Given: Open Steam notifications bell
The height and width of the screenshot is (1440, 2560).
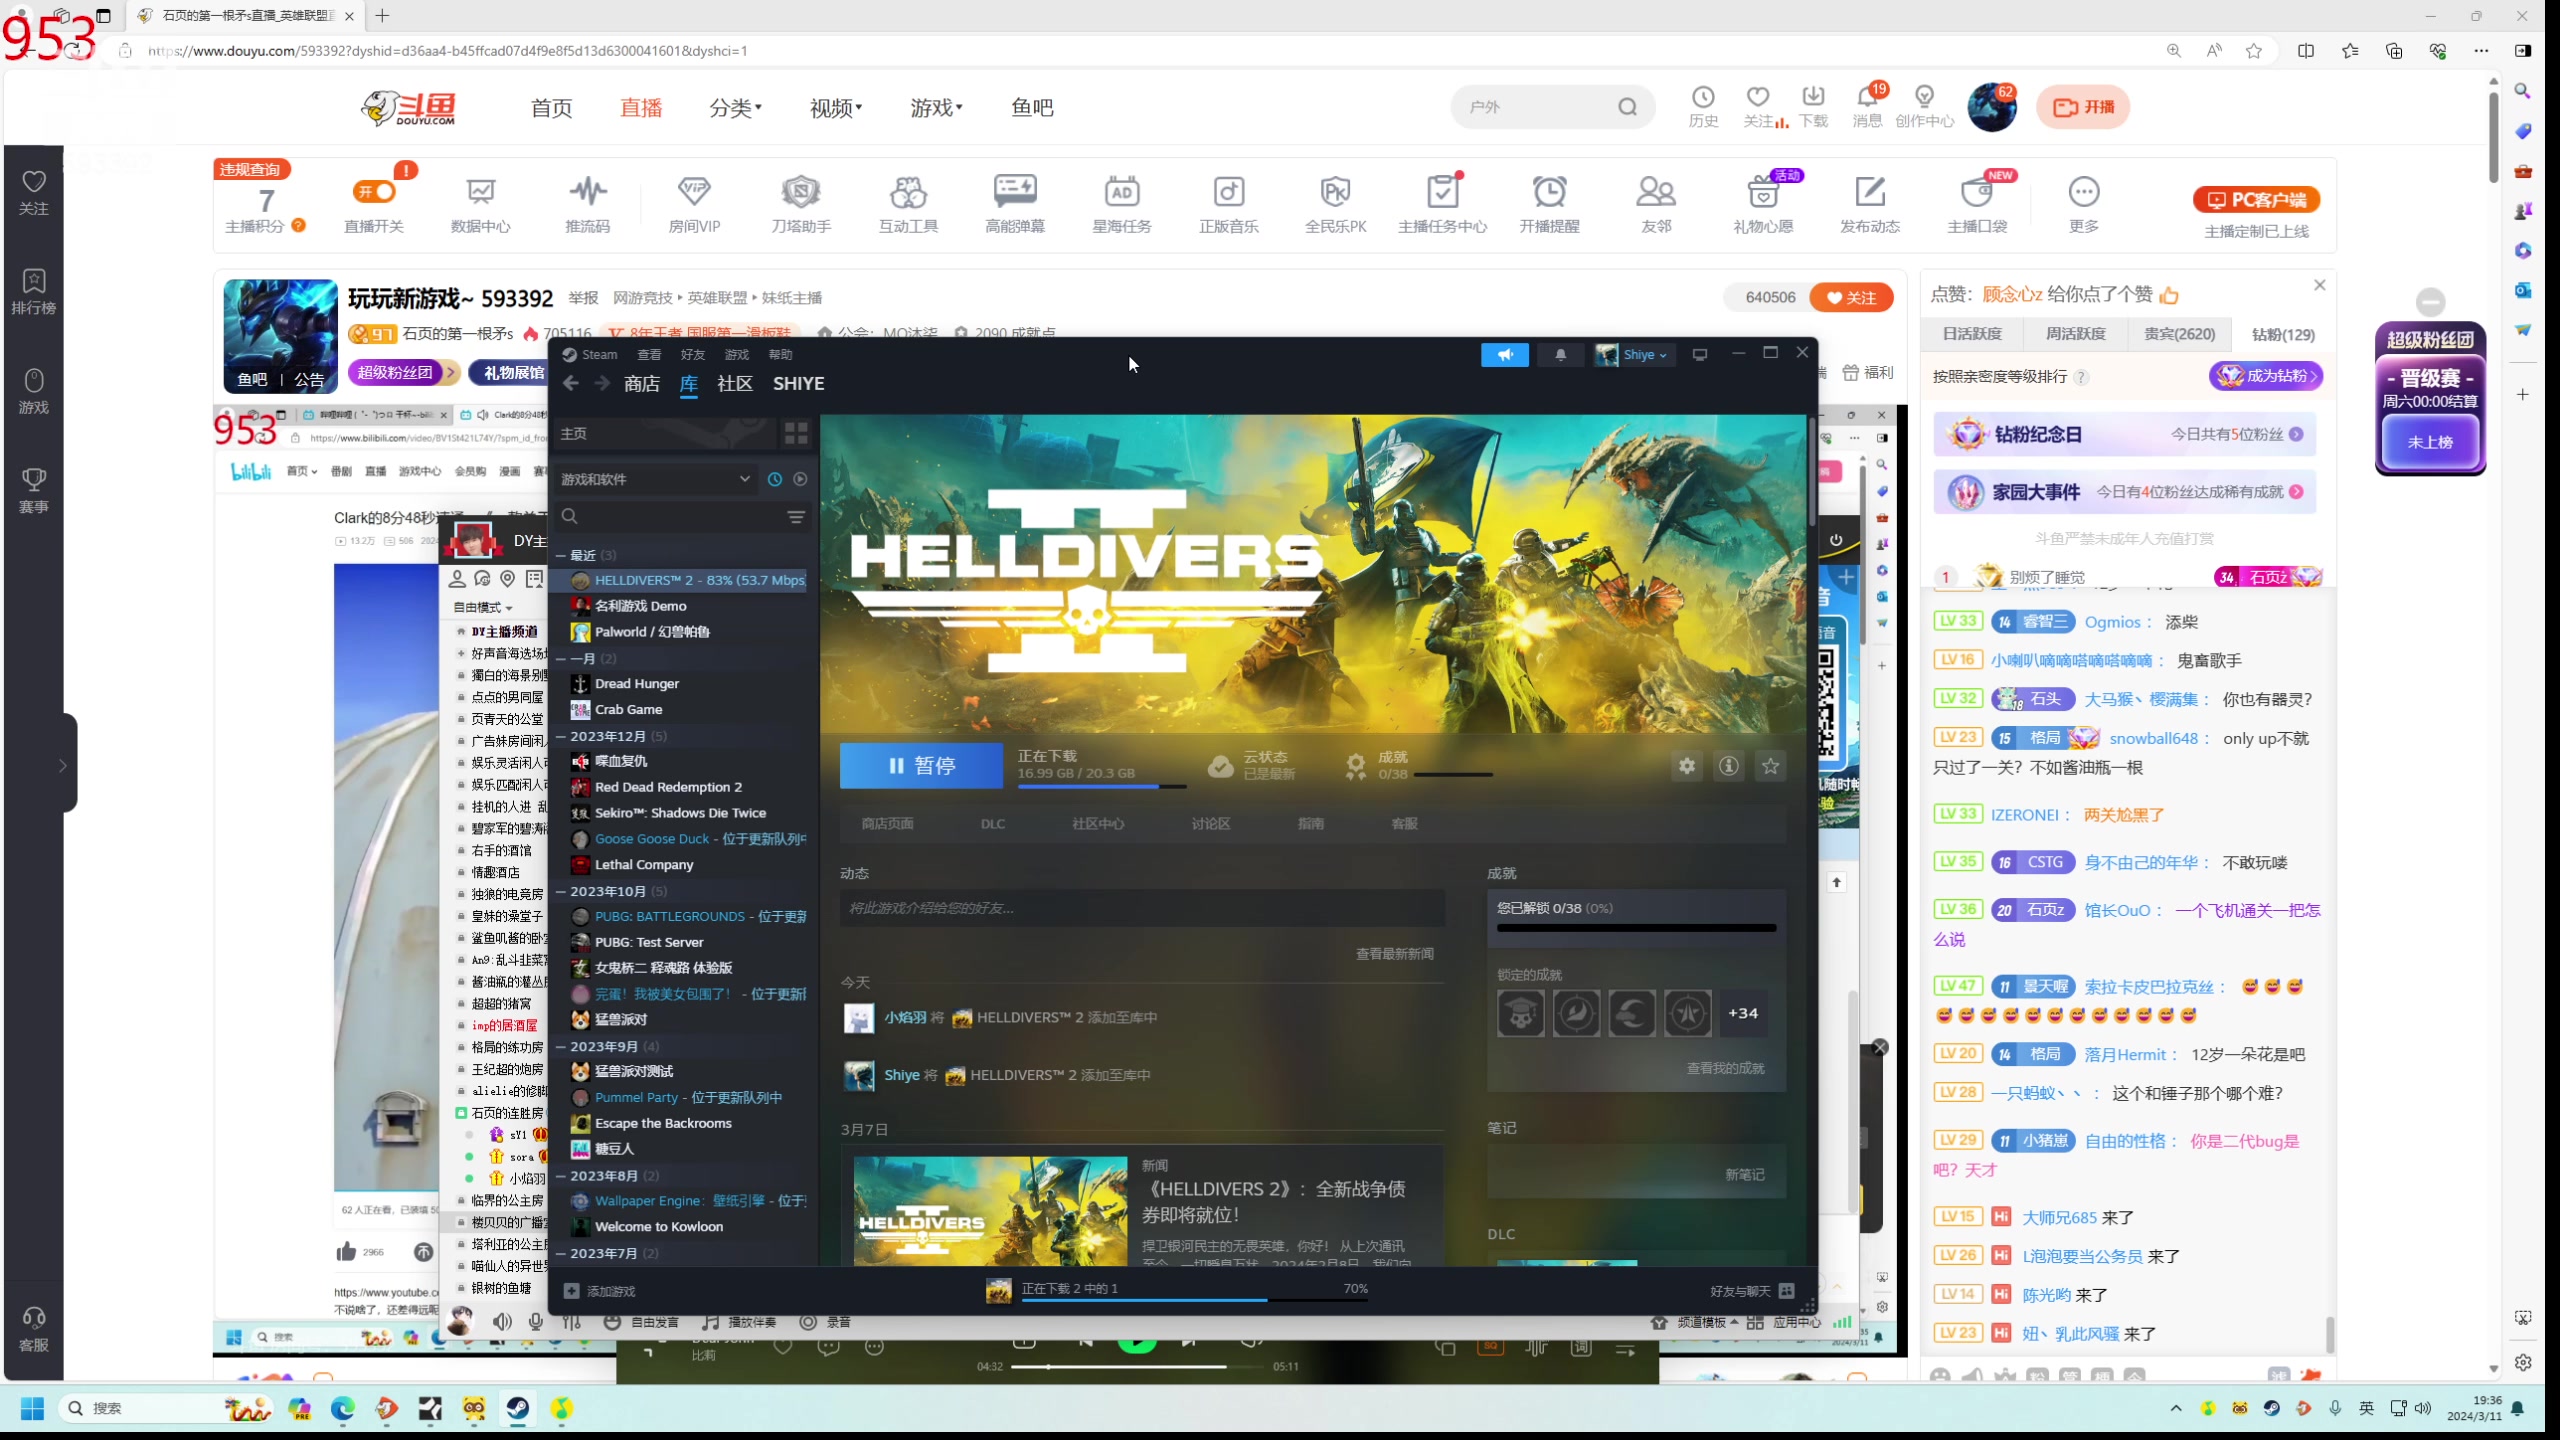Looking at the screenshot, I should coord(1560,355).
